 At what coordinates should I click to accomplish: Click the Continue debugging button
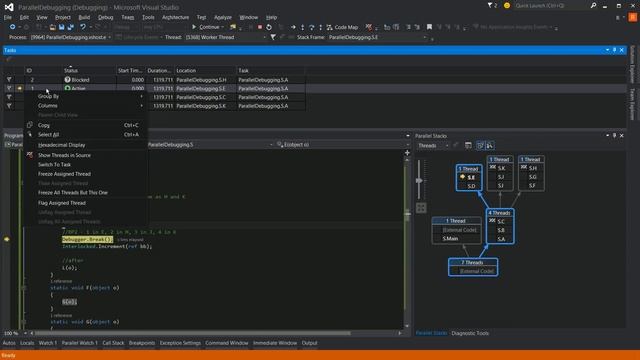click(206, 27)
